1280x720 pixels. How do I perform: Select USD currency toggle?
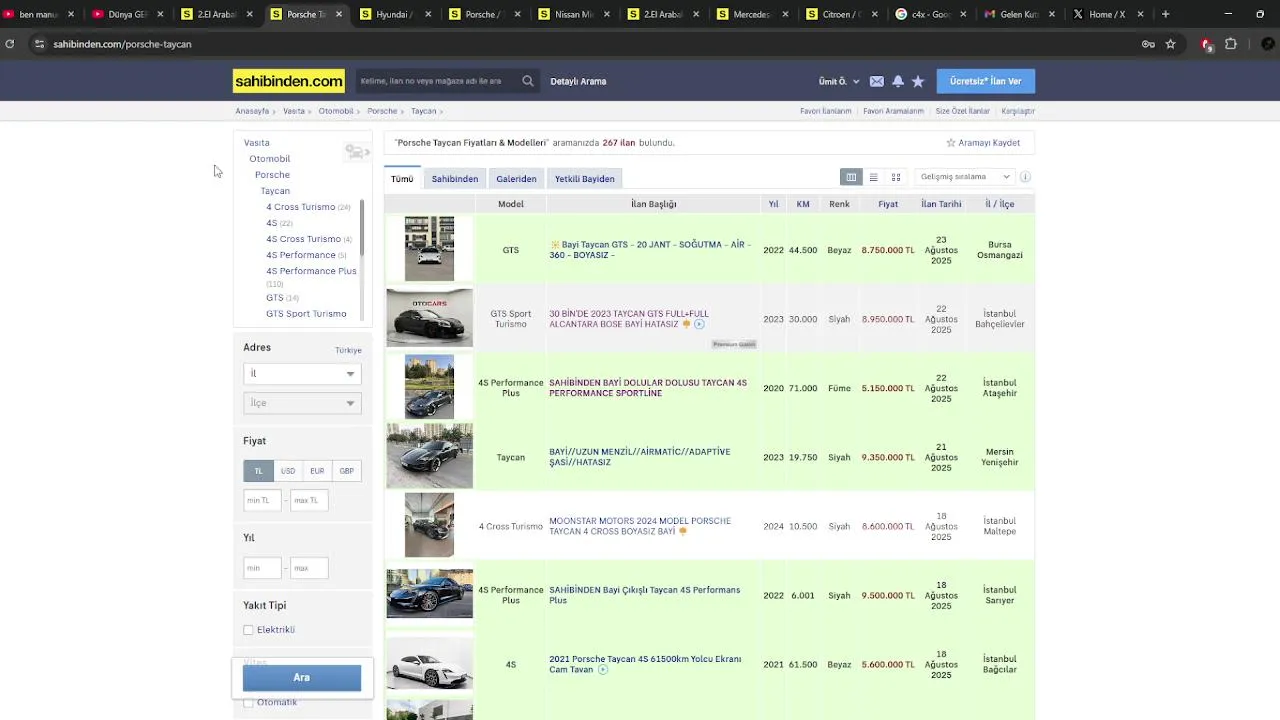click(x=288, y=471)
